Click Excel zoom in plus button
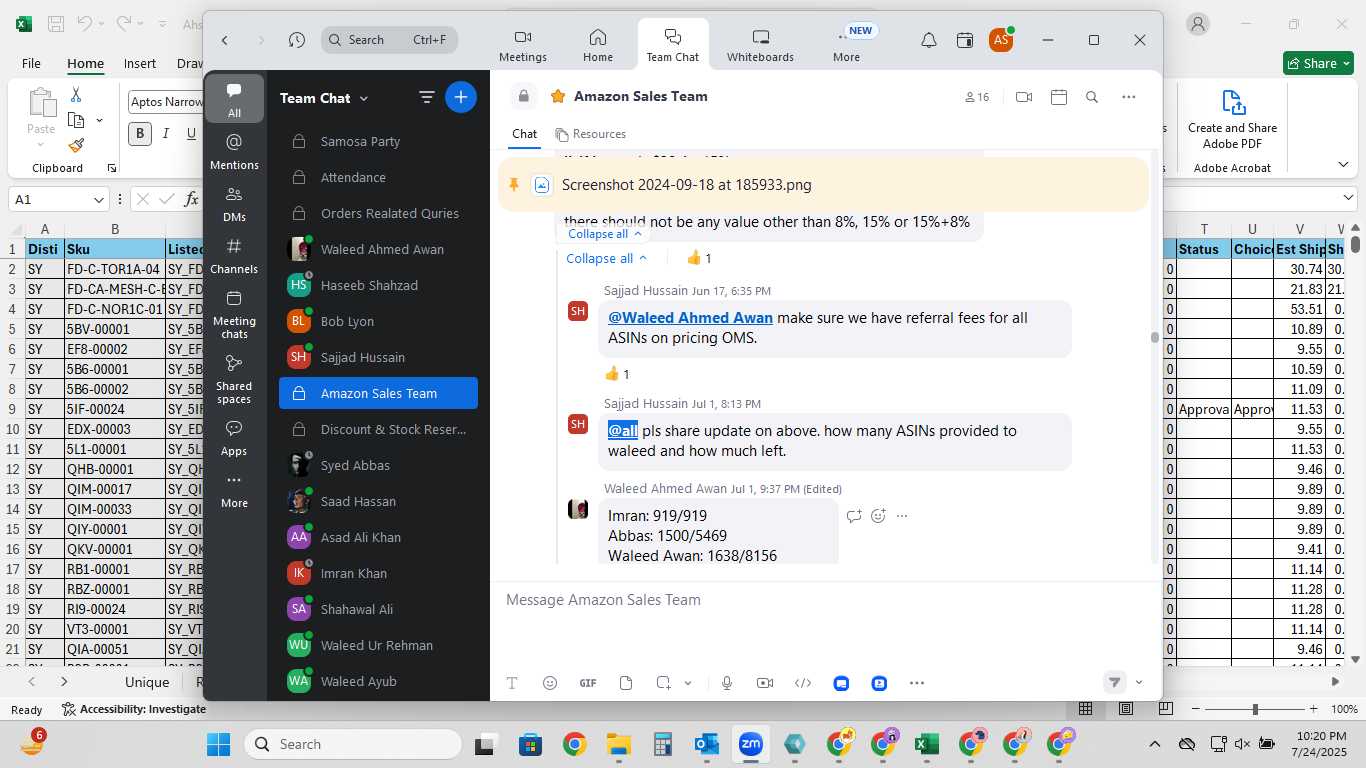Image resolution: width=1366 pixels, height=768 pixels. (x=1313, y=709)
